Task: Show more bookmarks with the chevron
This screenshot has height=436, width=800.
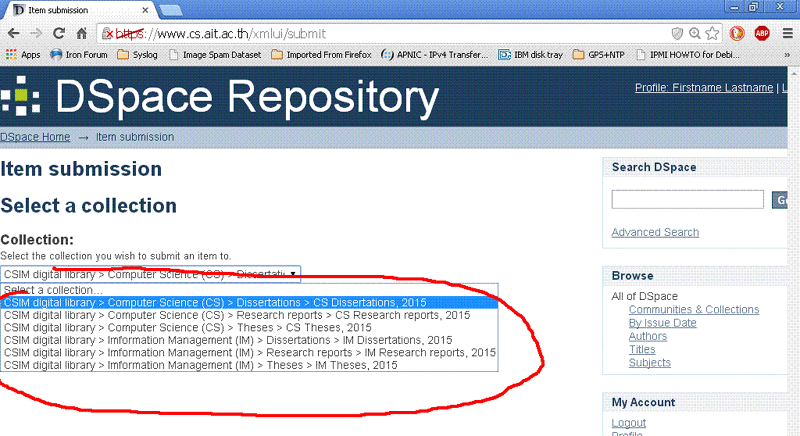Action: pos(787,55)
